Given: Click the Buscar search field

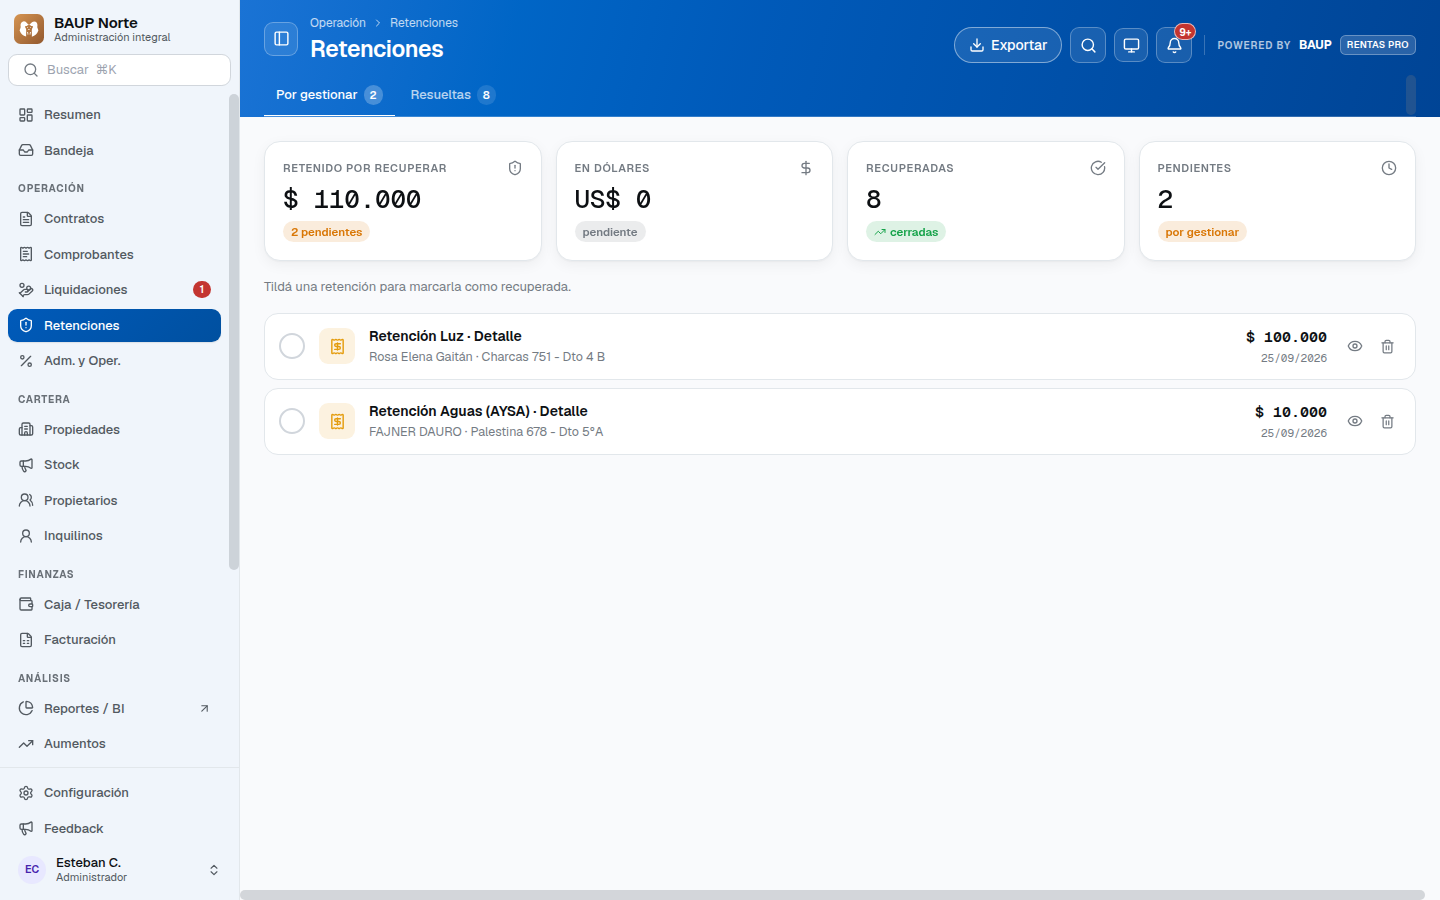Looking at the screenshot, I should point(119,70).
